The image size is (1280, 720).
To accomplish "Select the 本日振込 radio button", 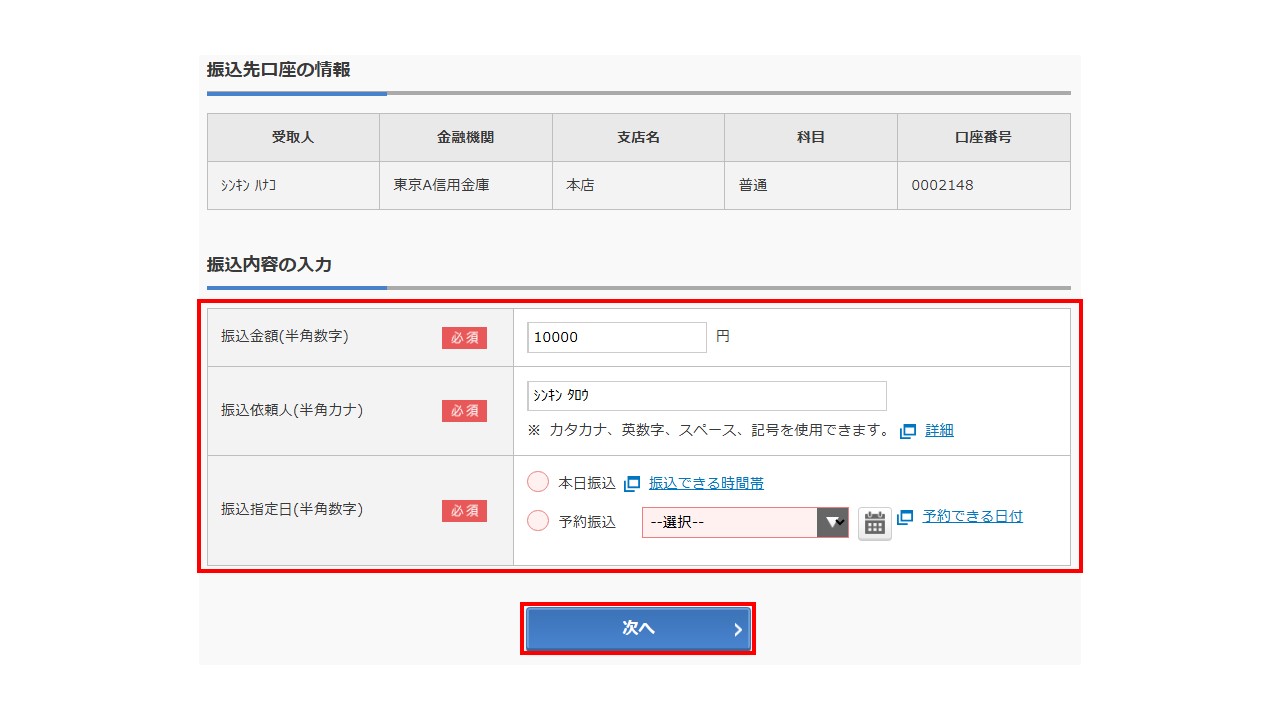I will pos(538,482).
